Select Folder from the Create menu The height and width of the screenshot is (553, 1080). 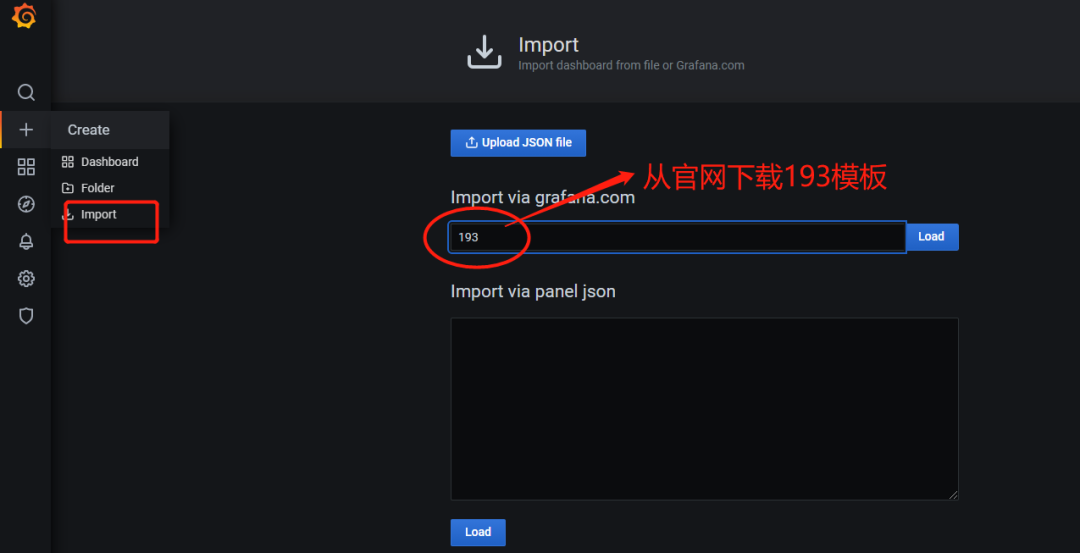tap(97, 188)
